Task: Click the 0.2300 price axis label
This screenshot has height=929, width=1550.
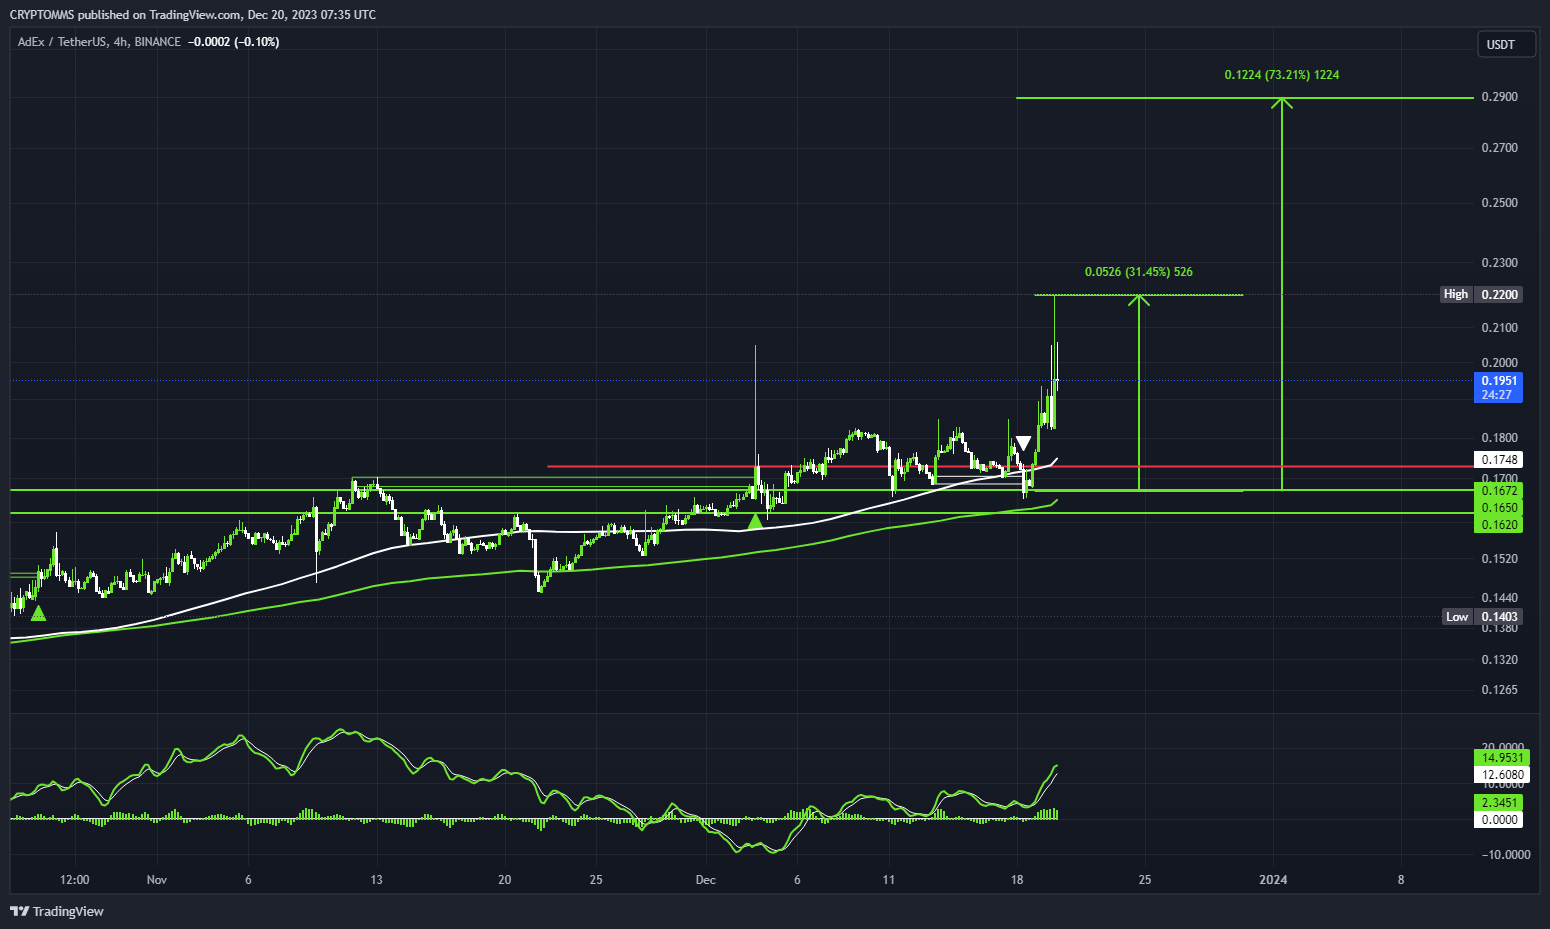Action: pyautogui.click(x=1499, y=263)
